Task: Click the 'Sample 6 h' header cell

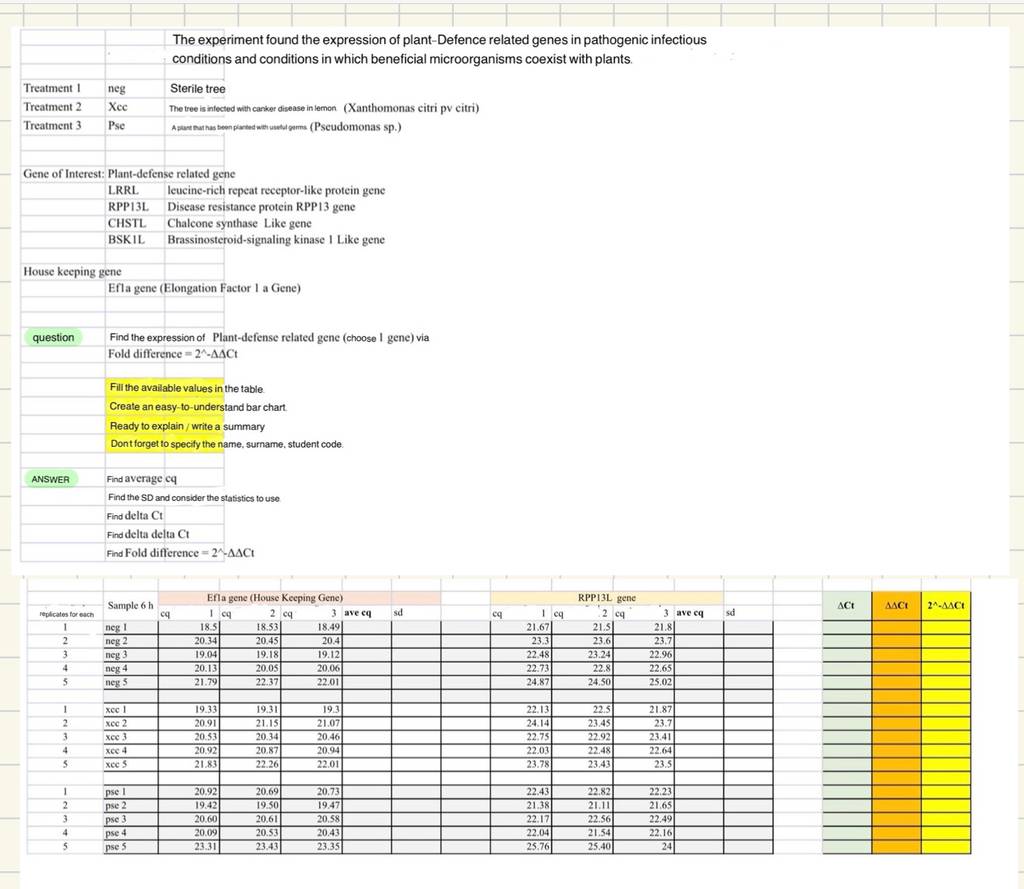Action: 131,605
